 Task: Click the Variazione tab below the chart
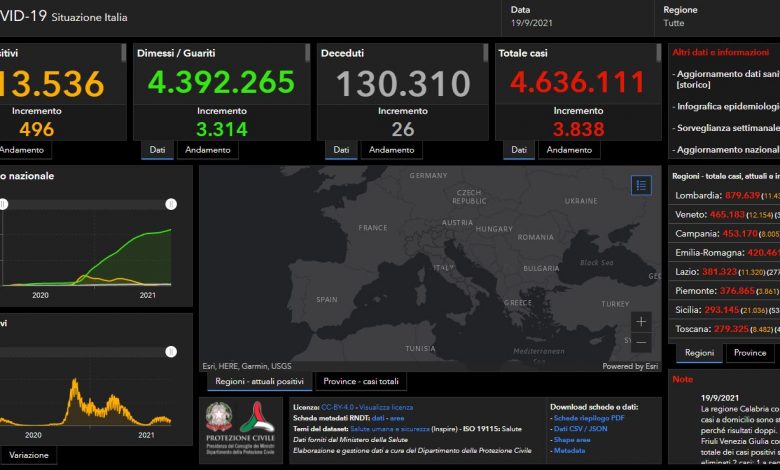(29, 455)
